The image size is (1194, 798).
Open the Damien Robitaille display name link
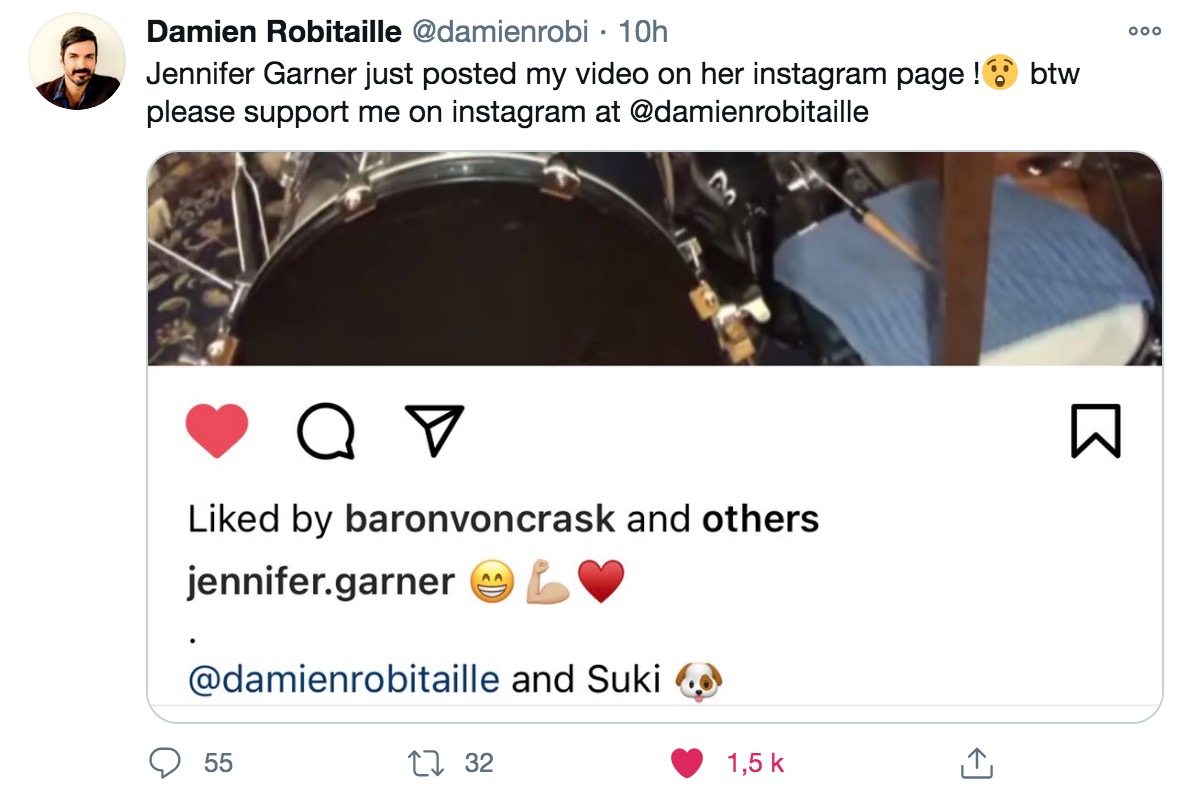[273, 32]
